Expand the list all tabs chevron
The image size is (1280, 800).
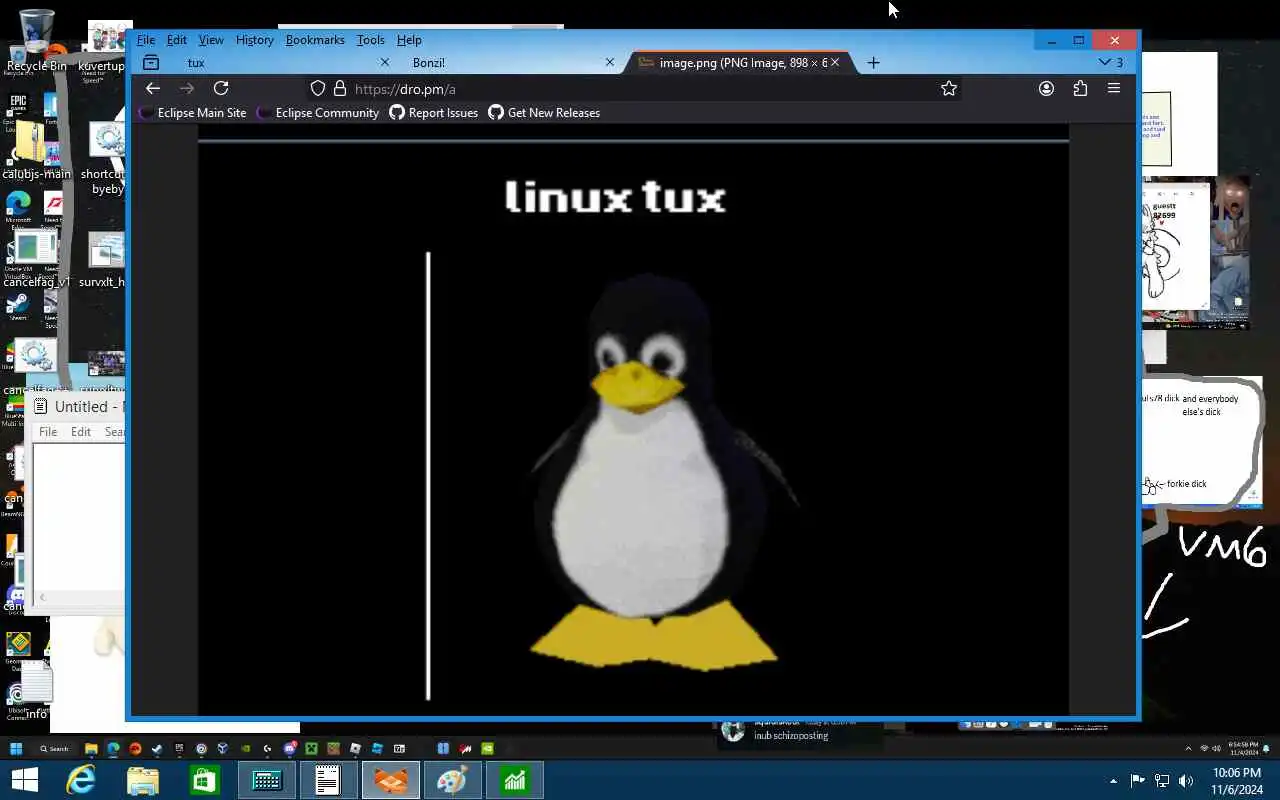(x=1105, y=62)
